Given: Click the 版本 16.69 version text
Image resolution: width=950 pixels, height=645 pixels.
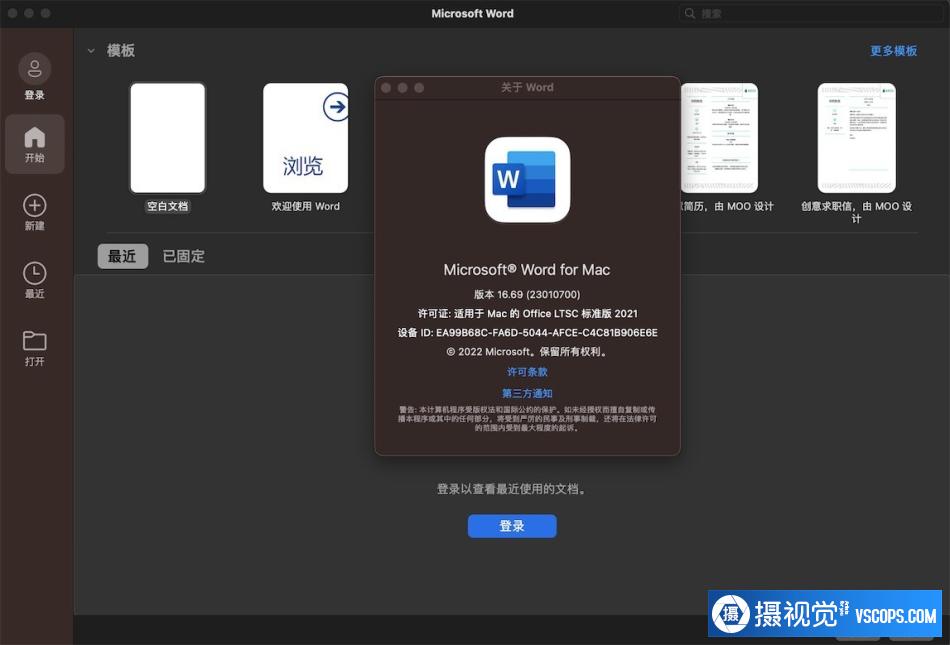Looking at the screenshot, I should (527, 294).
